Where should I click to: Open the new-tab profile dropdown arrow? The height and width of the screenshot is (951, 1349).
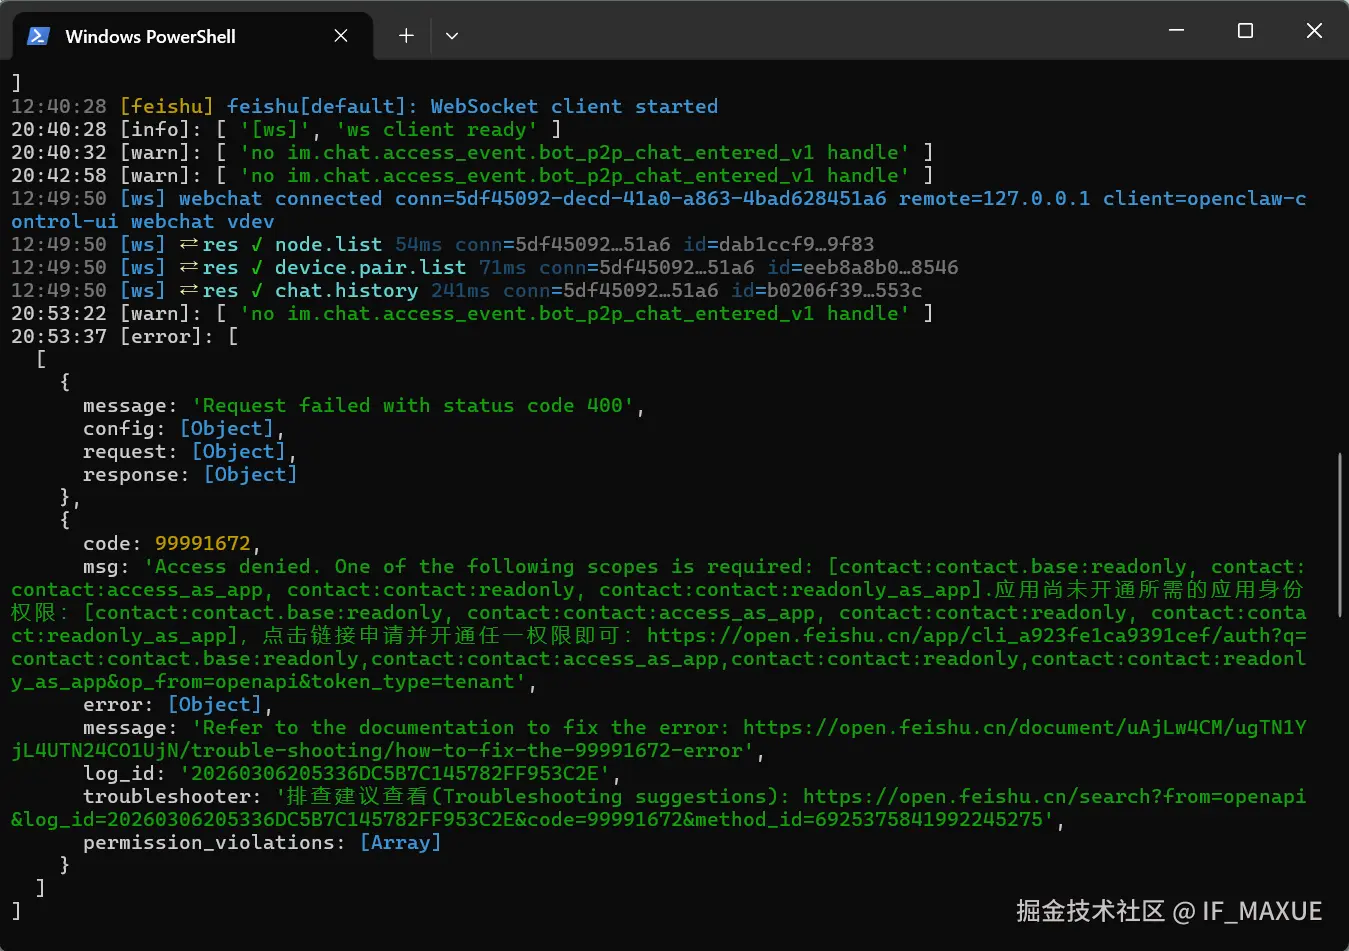coord(452,36)
